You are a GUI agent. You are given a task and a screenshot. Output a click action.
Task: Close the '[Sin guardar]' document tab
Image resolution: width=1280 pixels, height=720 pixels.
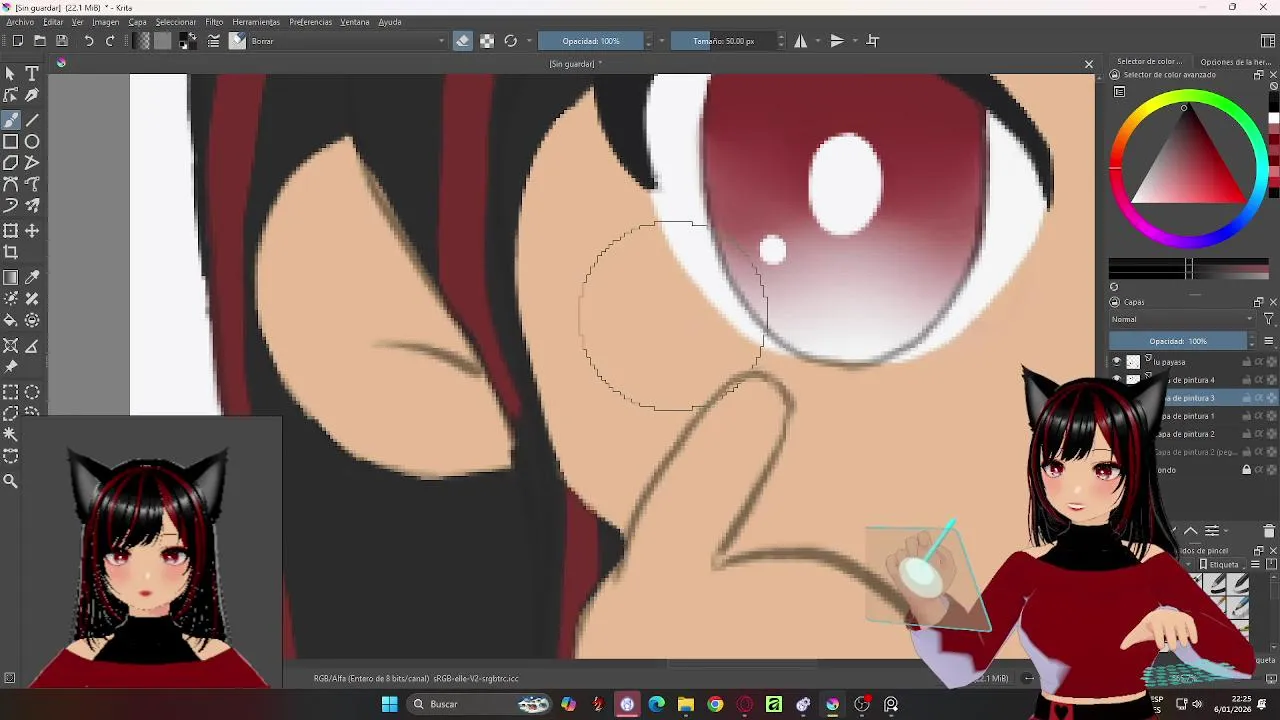(x=1089, y=64)
